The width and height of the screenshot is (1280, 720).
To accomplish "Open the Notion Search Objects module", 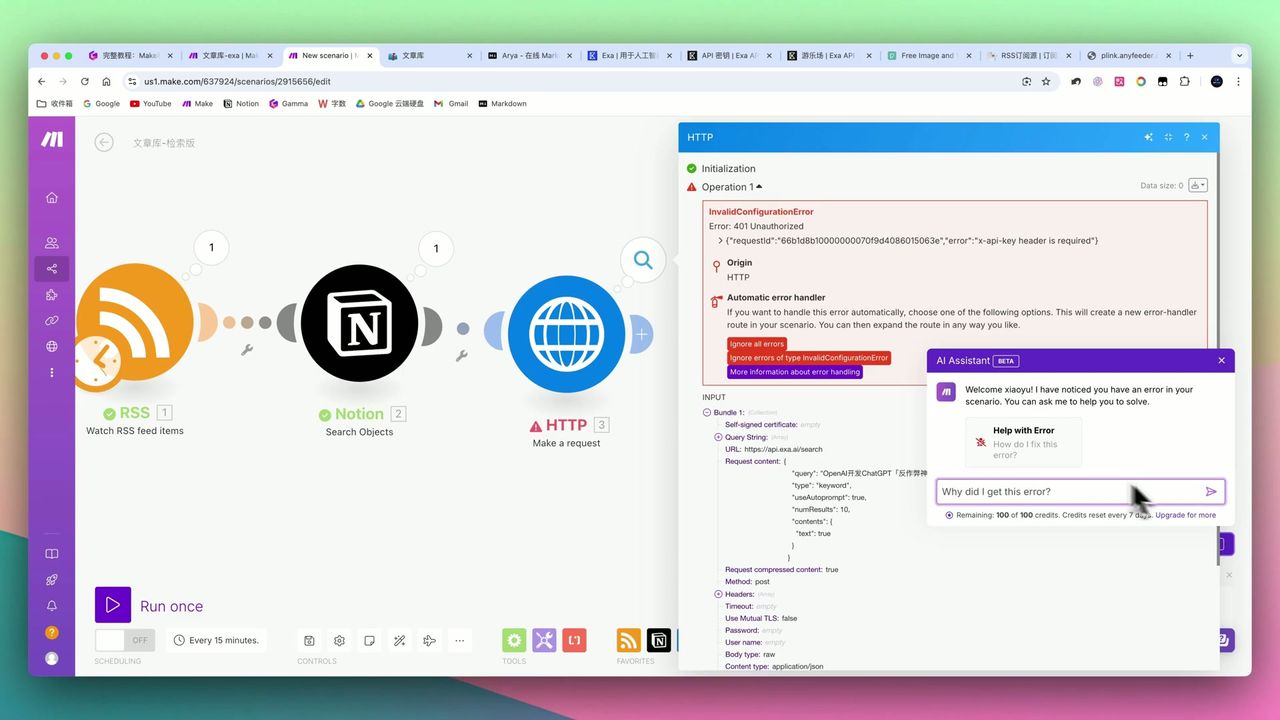I will (x=359, y=323).
